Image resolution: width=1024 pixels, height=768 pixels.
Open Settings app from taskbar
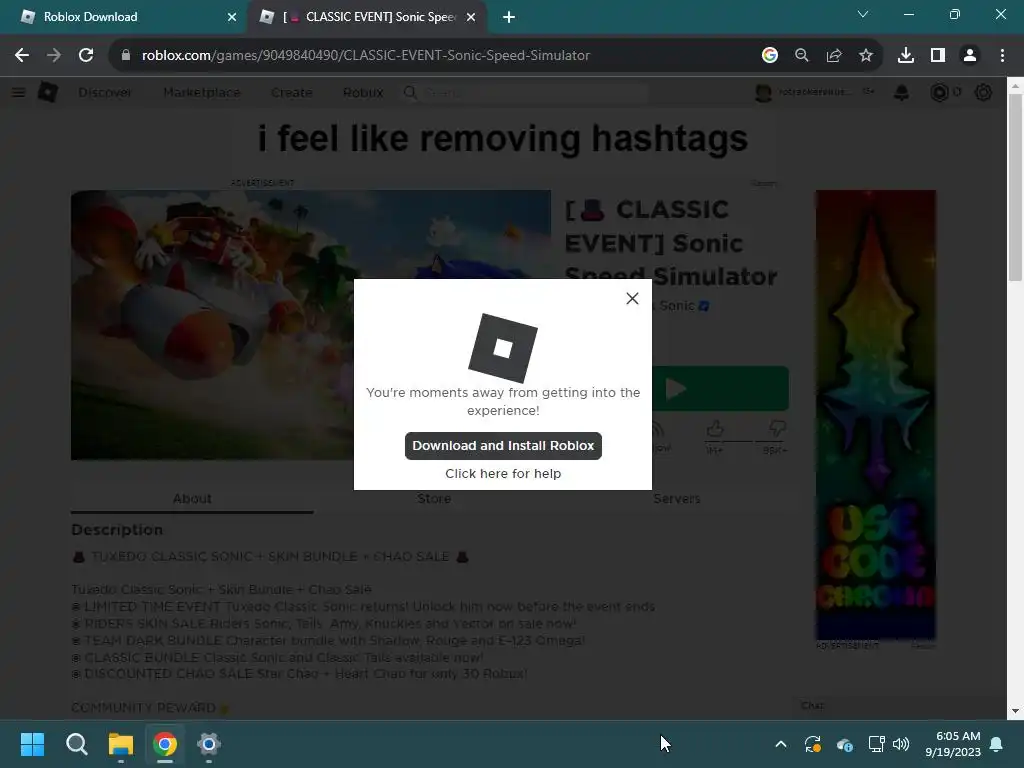click(x=209, y=744)
